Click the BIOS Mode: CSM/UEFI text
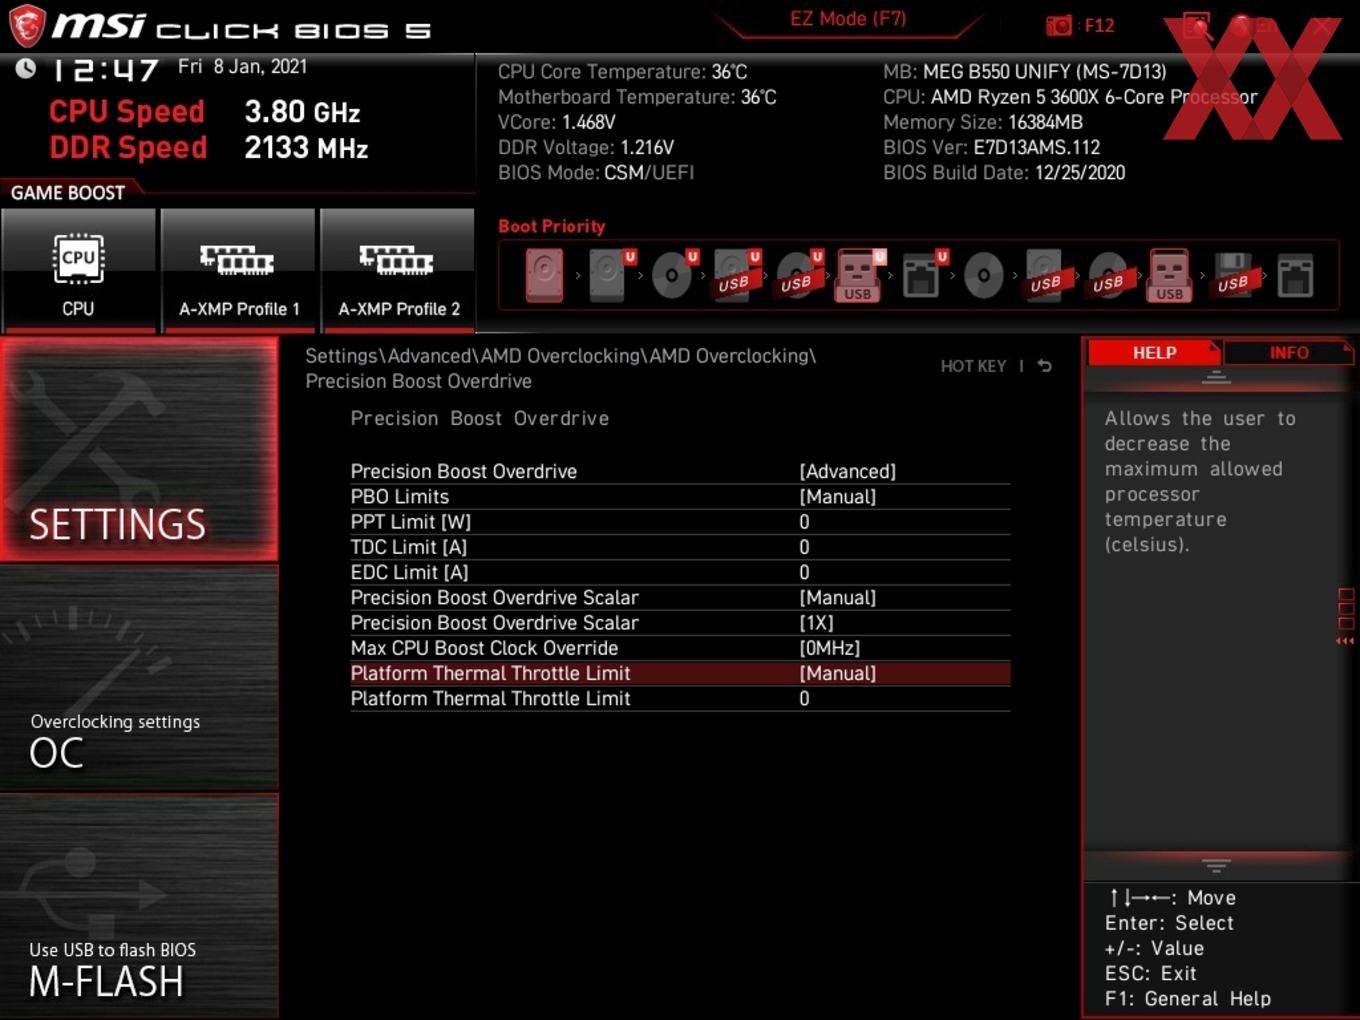Image resolution: width=1360 pixels, height=1020 pixels. click(x=596, y=172)
